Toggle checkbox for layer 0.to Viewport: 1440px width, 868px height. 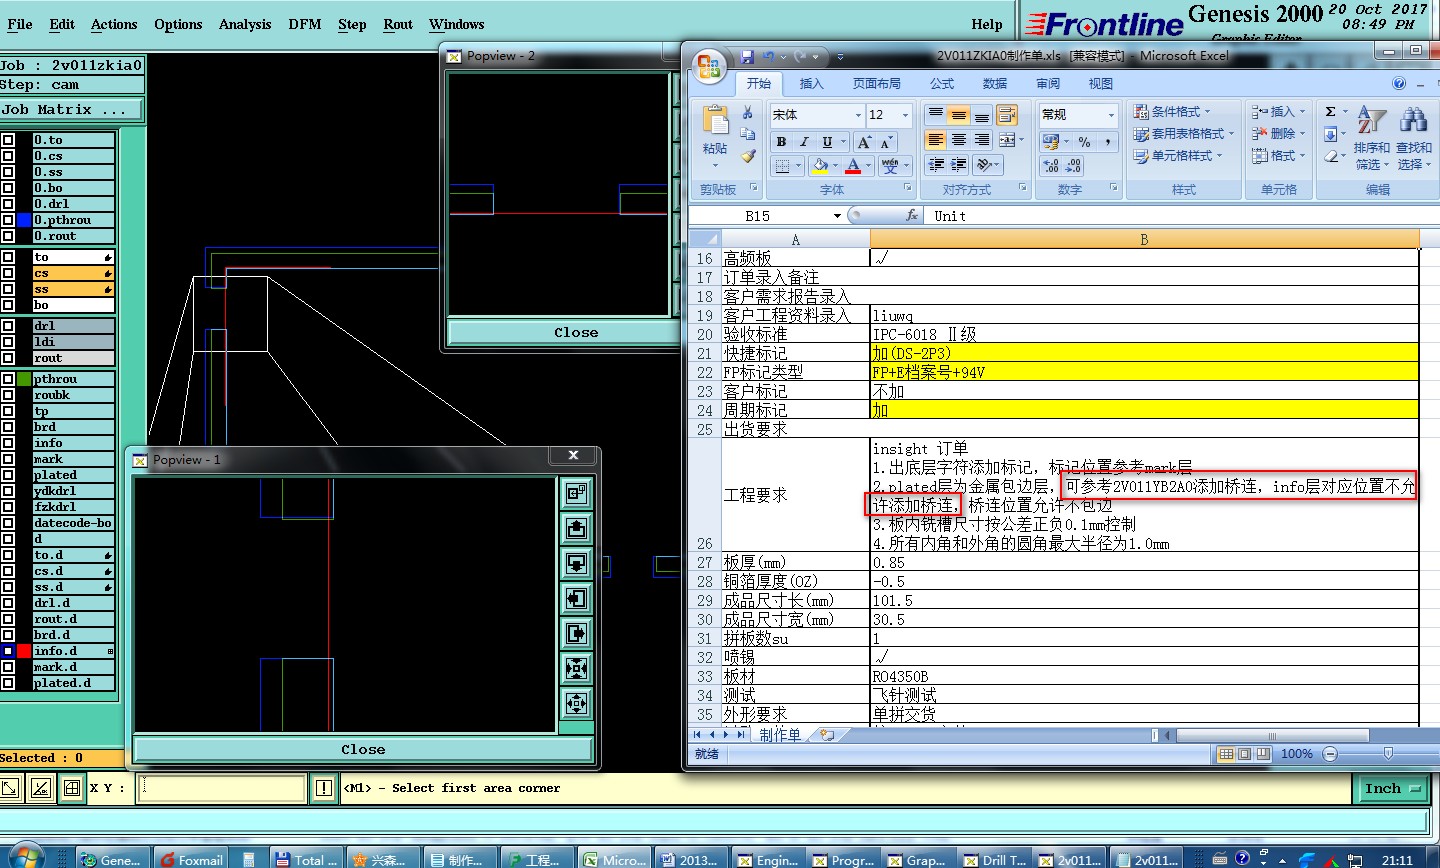8,140
